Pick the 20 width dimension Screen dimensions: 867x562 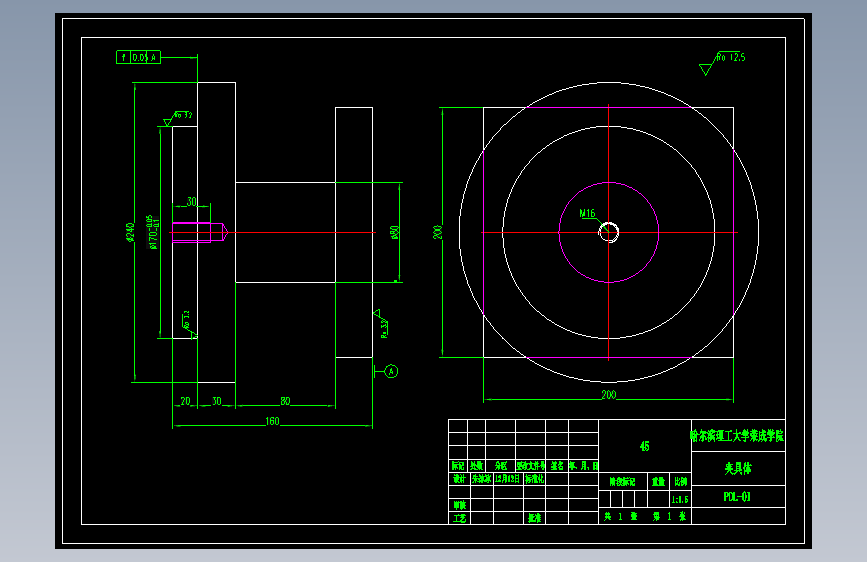point(185,401)
